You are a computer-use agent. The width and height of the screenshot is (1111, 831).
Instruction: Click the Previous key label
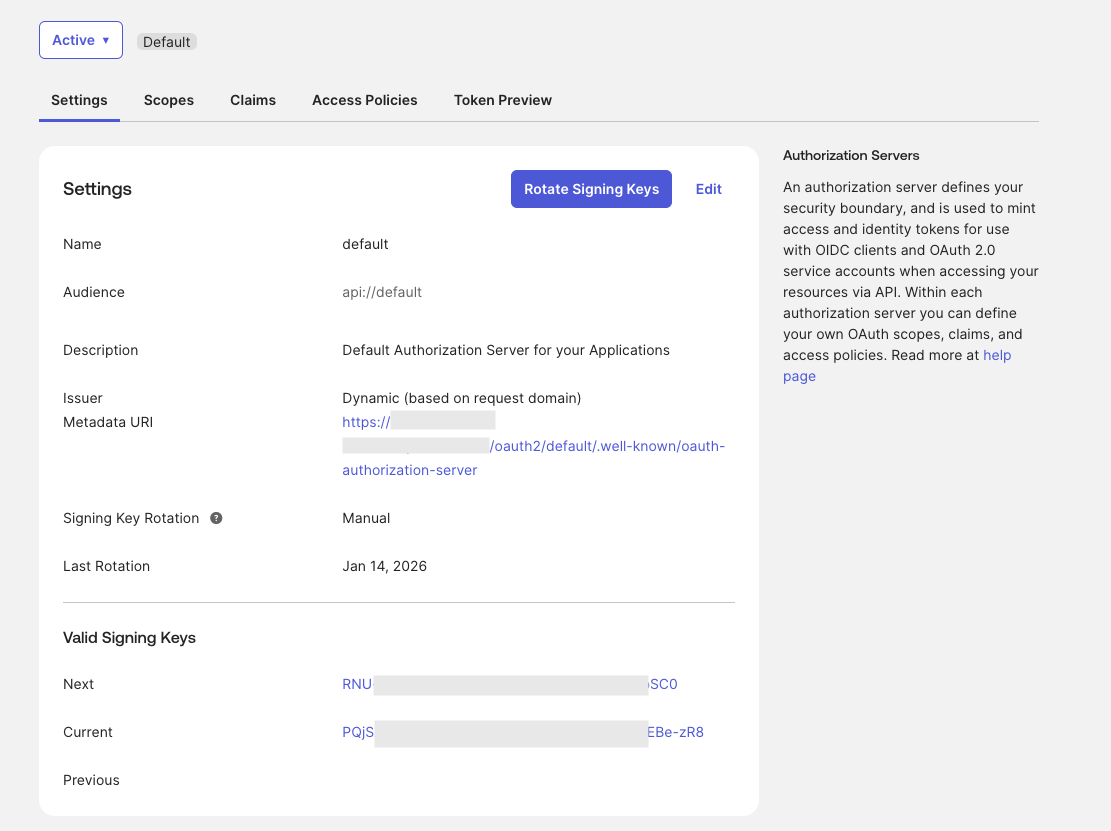(x=91, y=780)
